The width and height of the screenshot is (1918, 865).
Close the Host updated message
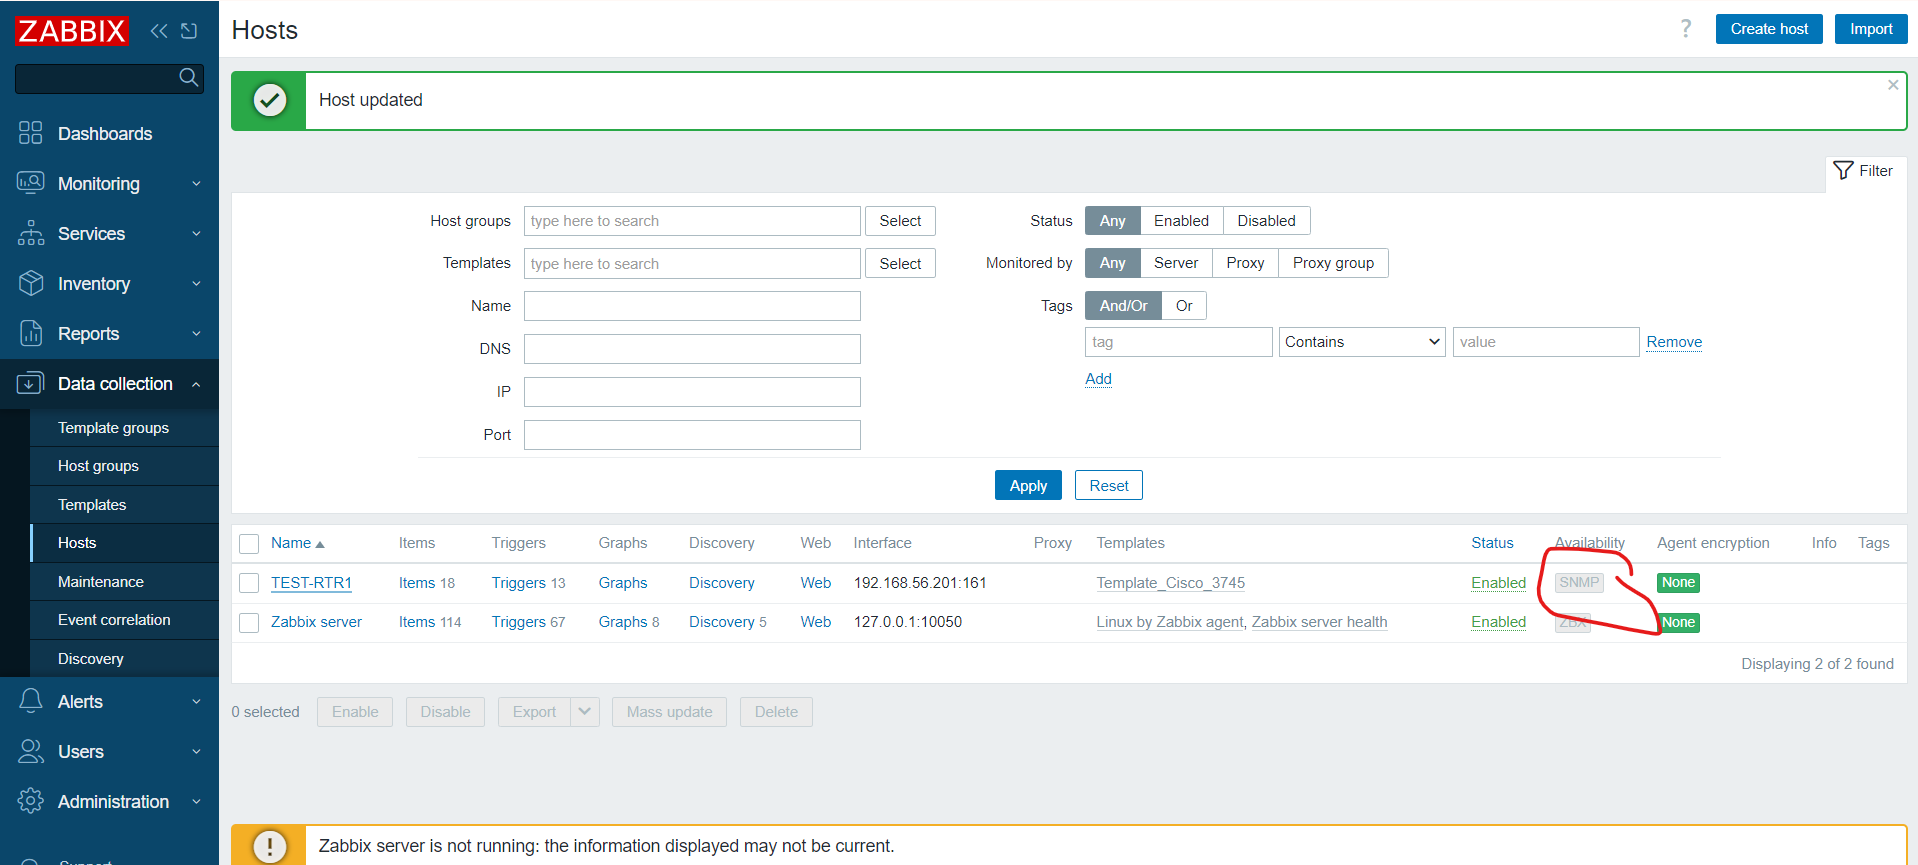click(x=1893, y=85)
